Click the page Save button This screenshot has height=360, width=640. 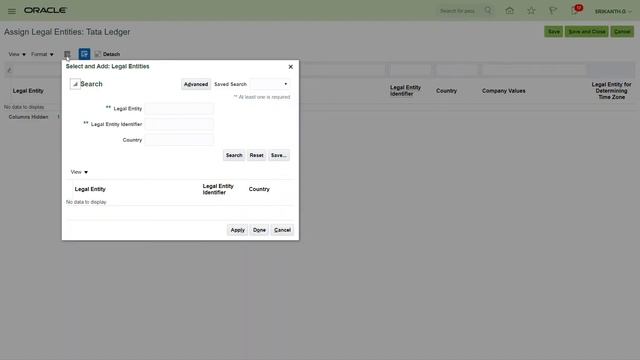553,31
